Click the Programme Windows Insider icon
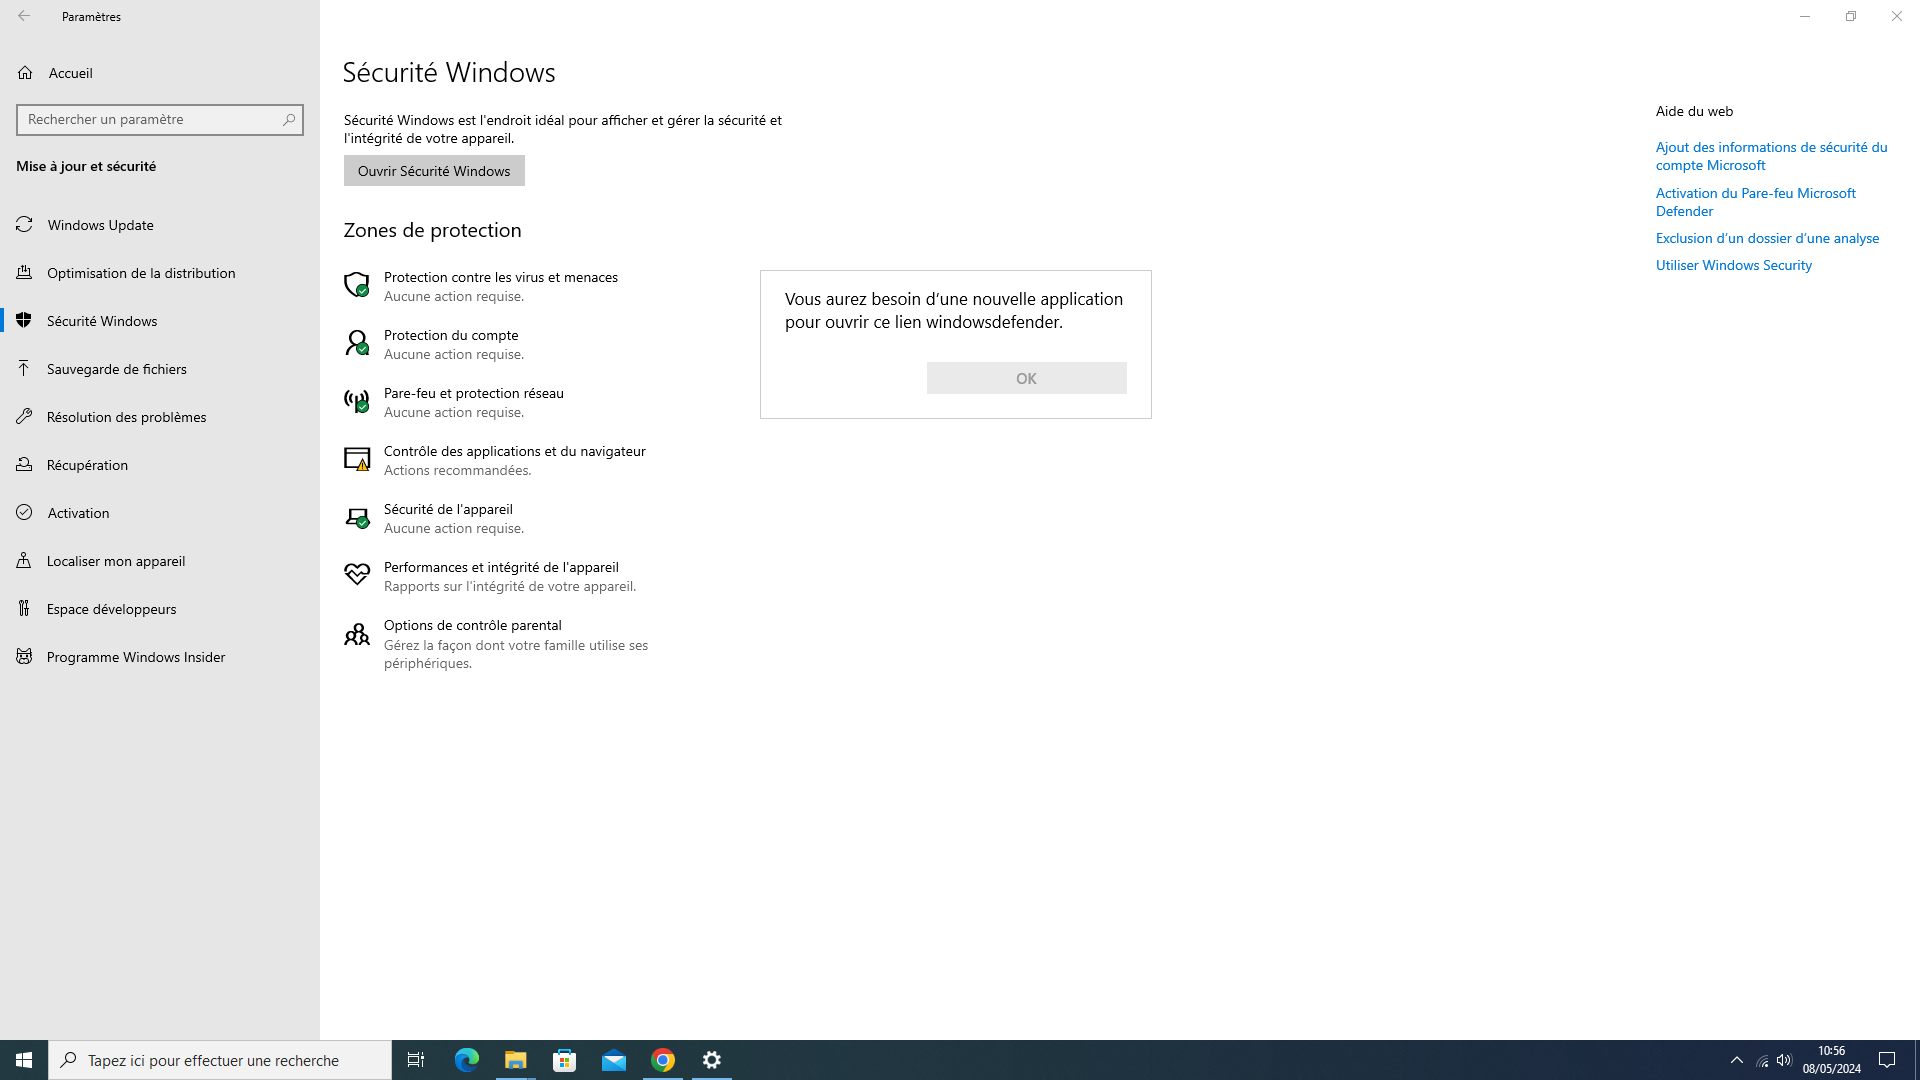1920x1080 pixels. (x=25, y=657)
